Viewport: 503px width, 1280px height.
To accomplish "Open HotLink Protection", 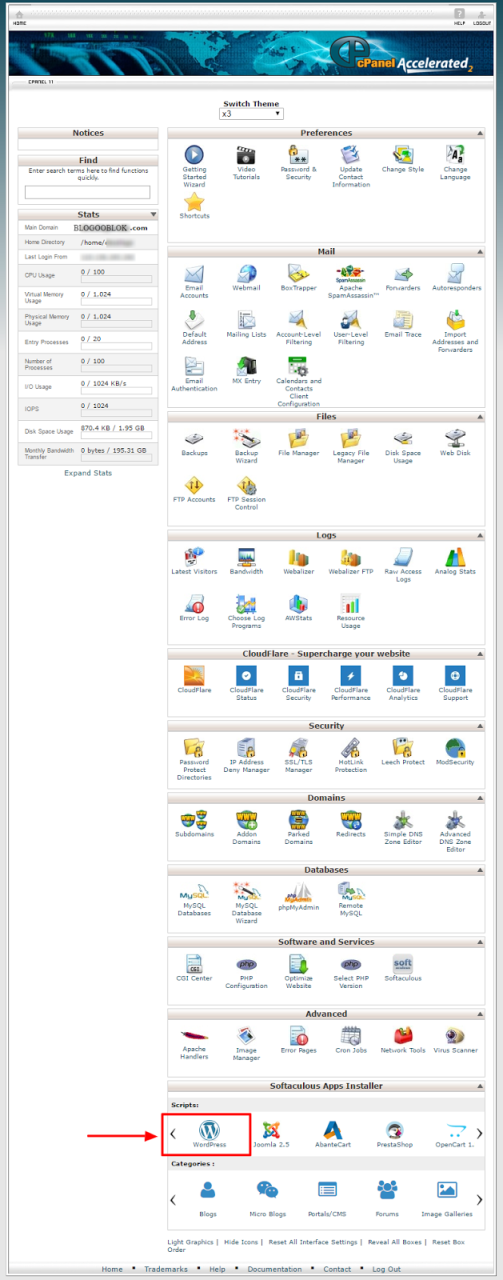I will tap(350, 747).
